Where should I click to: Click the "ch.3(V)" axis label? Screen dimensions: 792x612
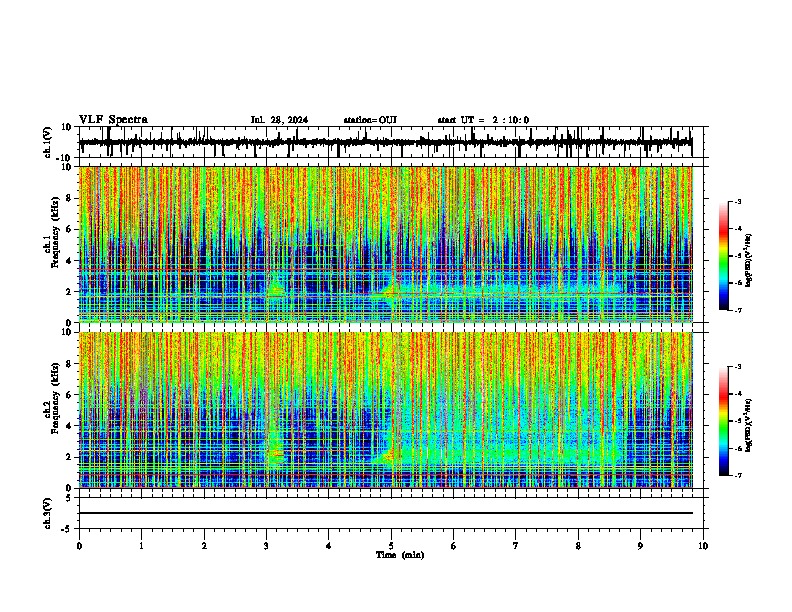point(48,513)
